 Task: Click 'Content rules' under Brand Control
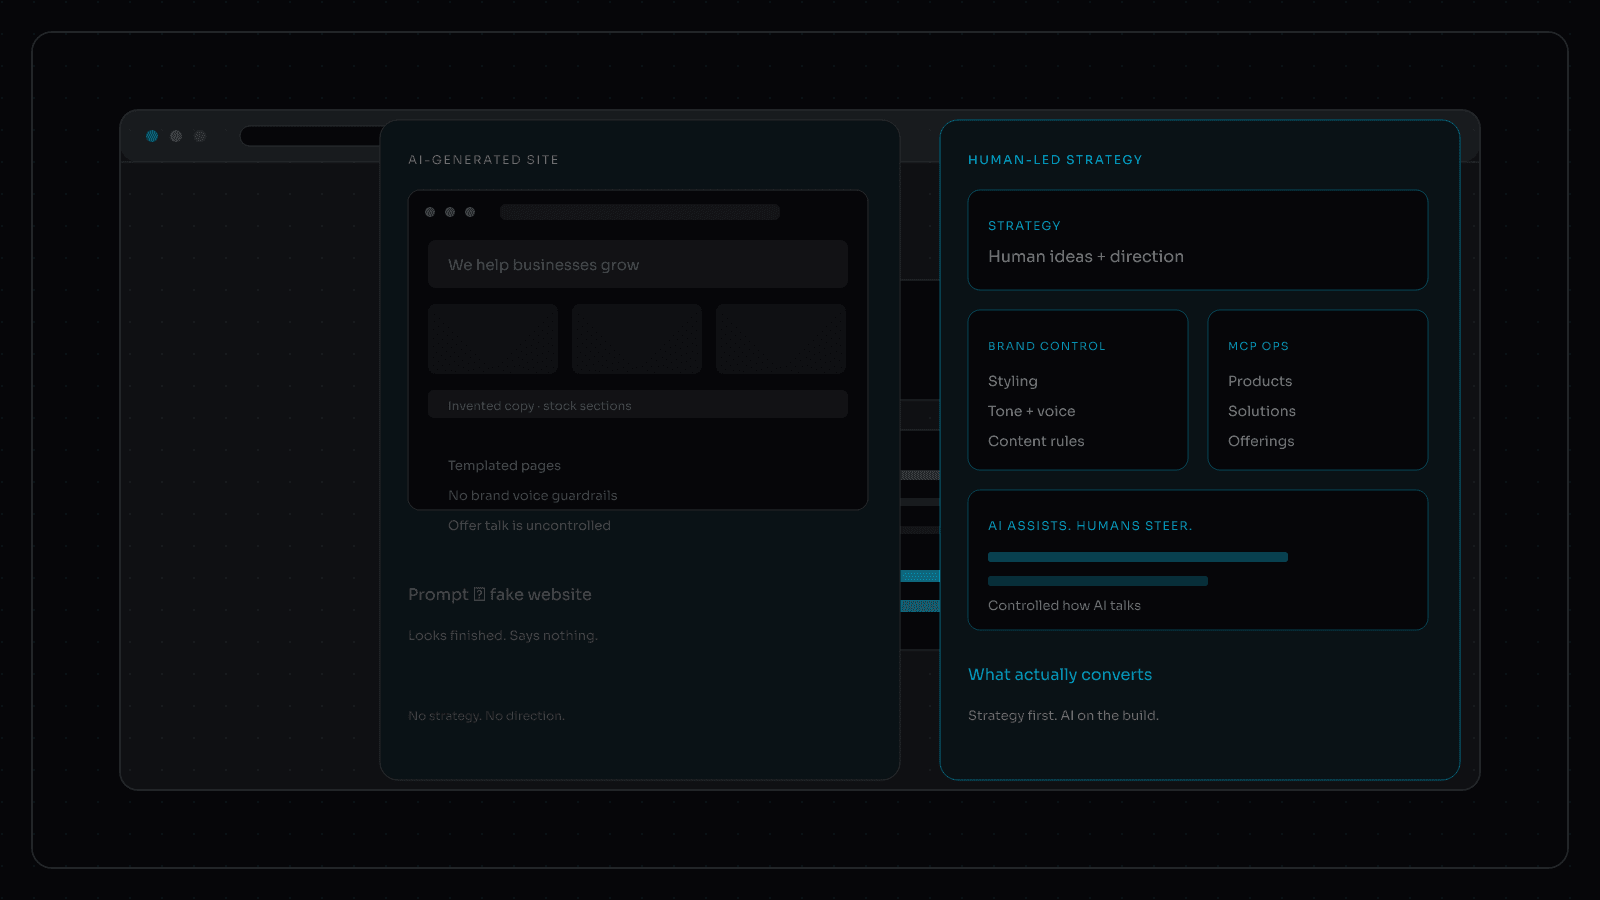[1036, 441]
